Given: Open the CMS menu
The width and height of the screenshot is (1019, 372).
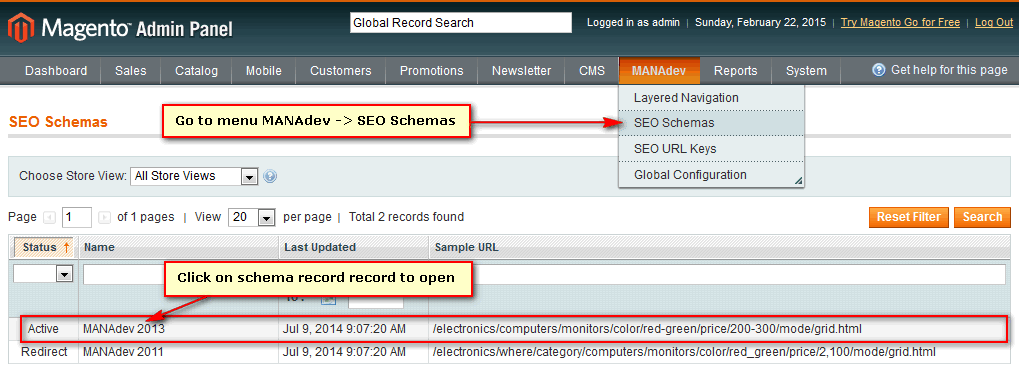Looking at the screenshot, I should (592, 71).
